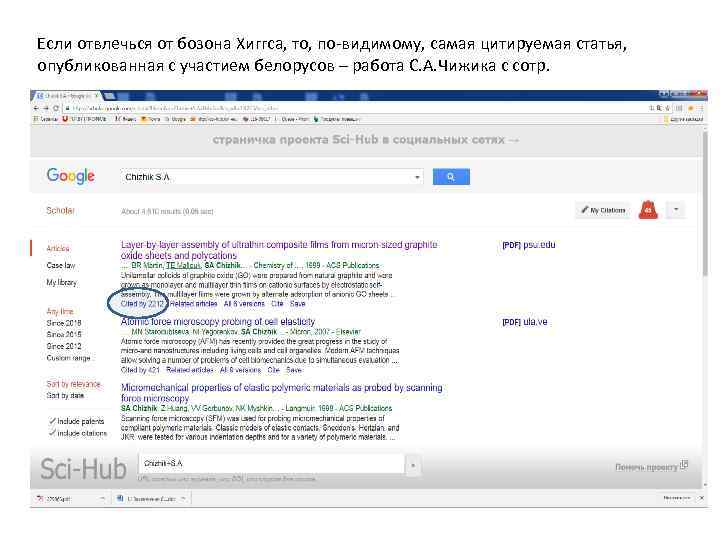
Task: Open author link TE Mallouk
Action: (183, 265)
